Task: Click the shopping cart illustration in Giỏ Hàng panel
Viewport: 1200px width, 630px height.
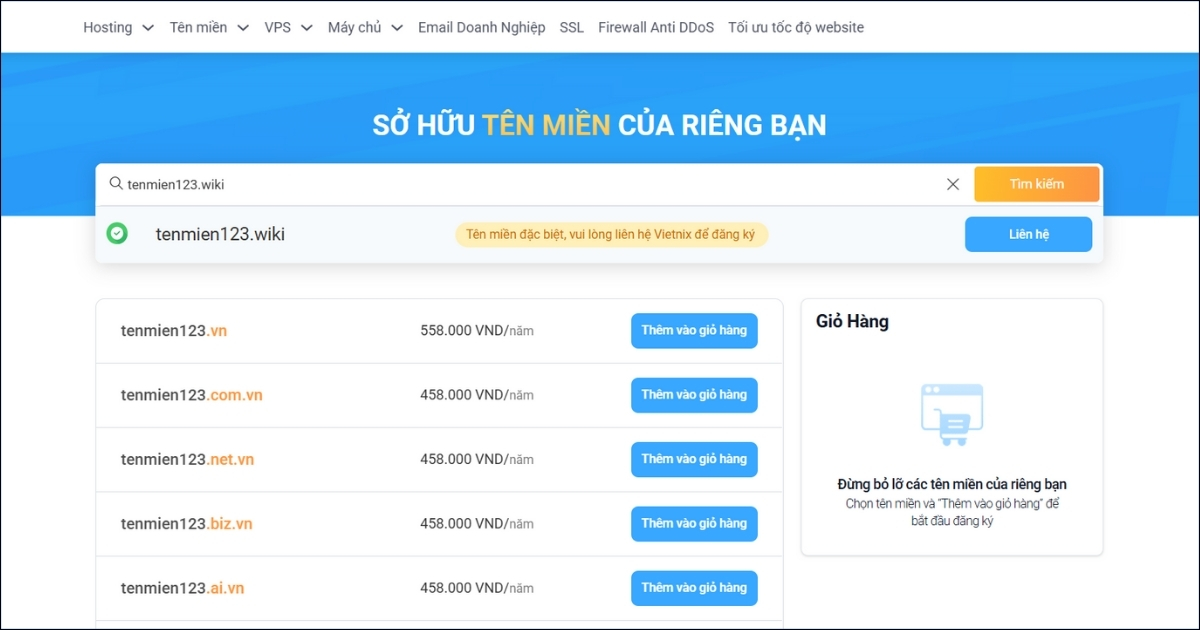Action: point(951,414)
